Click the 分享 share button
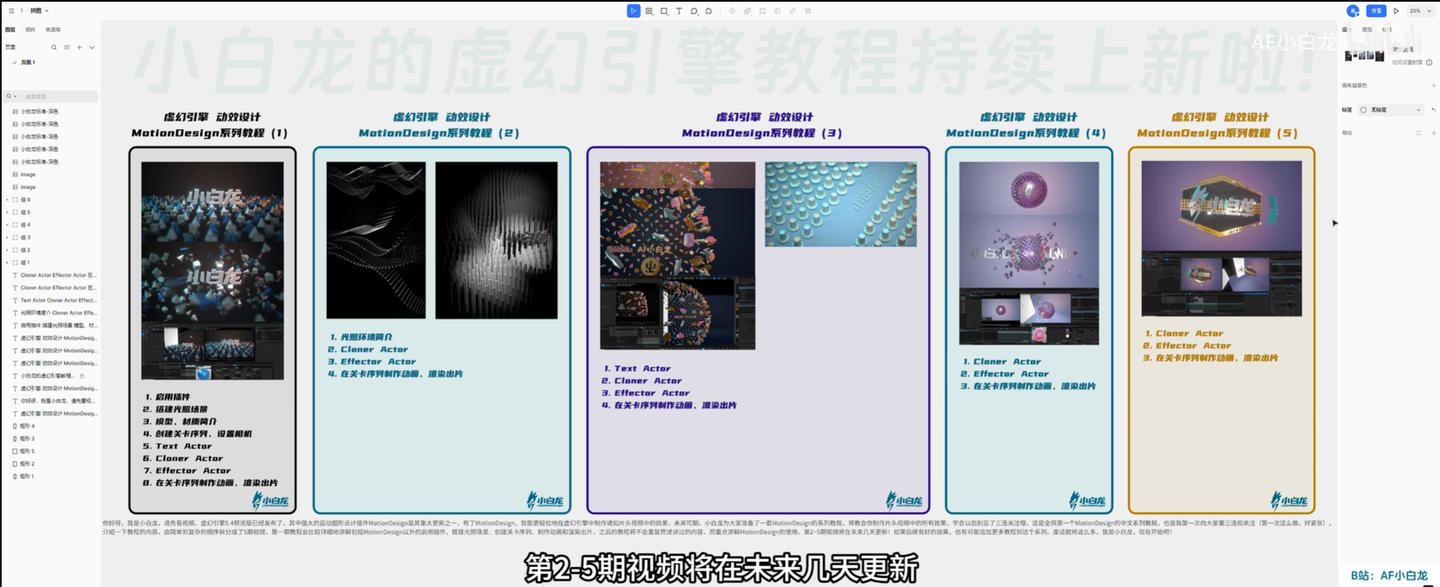The image size is (1440, 587). coord(1375,10)
